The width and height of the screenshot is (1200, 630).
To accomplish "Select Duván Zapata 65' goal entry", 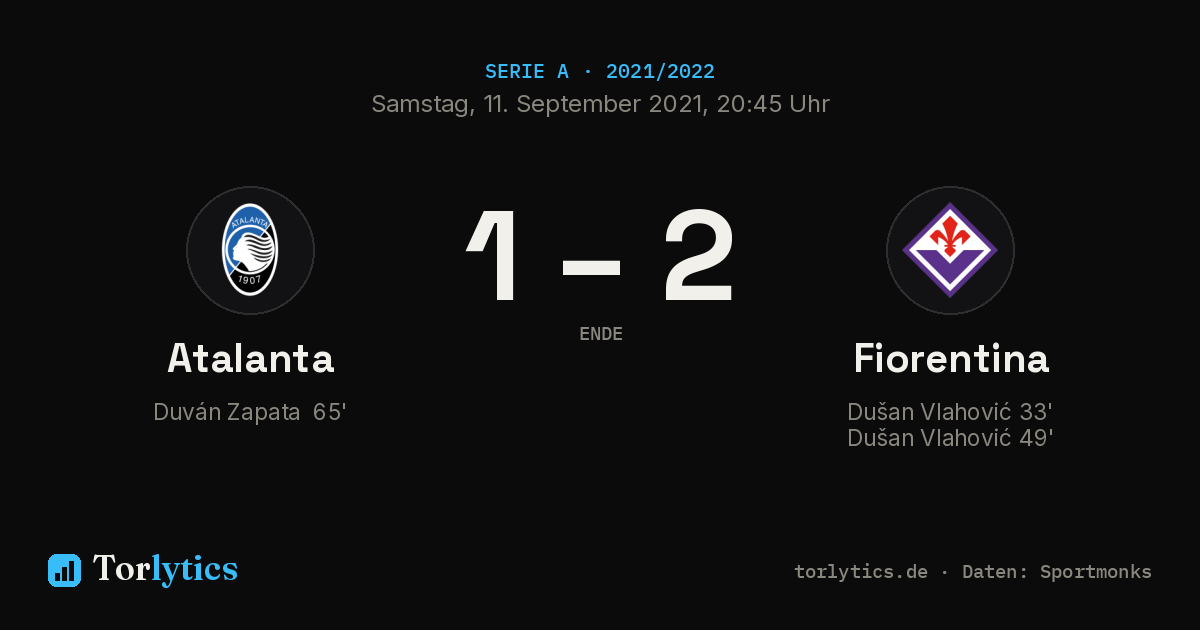I will [x=250, y=412].
